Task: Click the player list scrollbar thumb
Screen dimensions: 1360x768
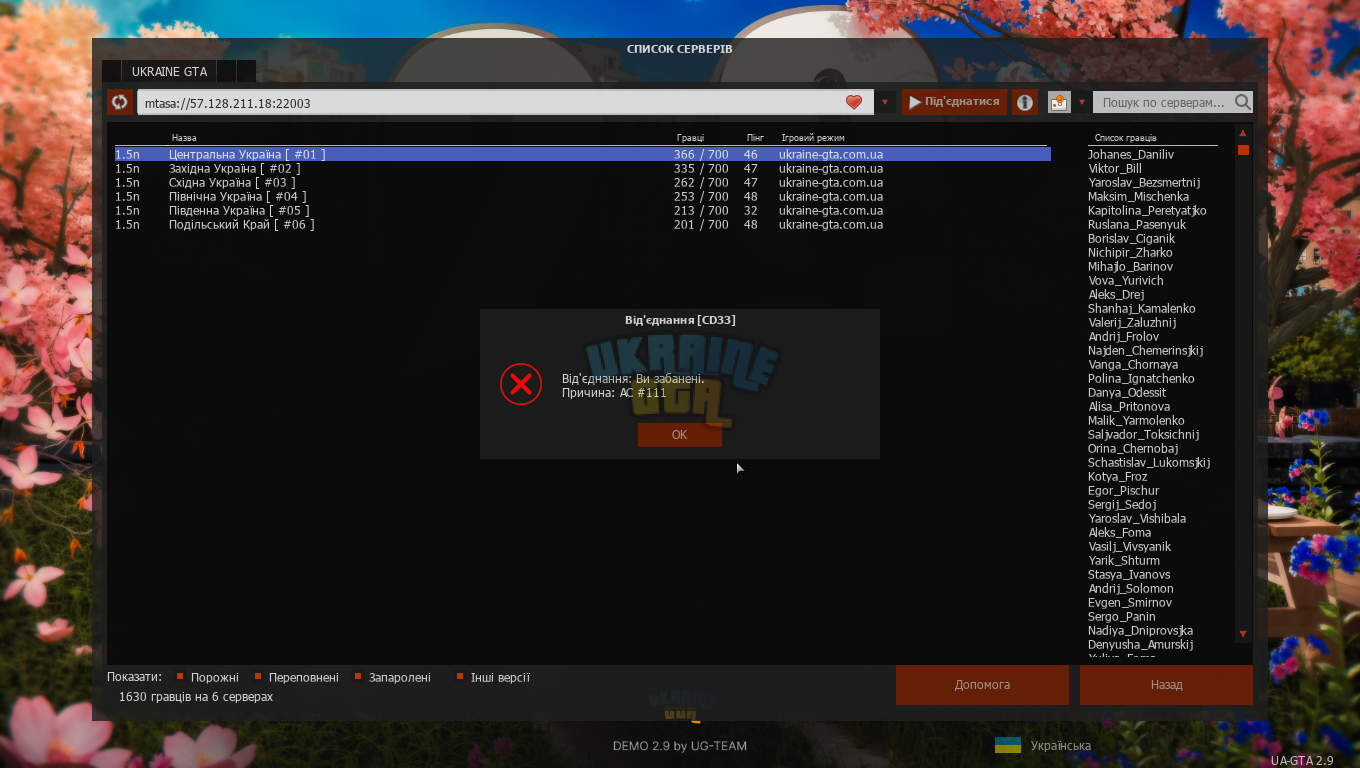Action: pos(1243,150)
